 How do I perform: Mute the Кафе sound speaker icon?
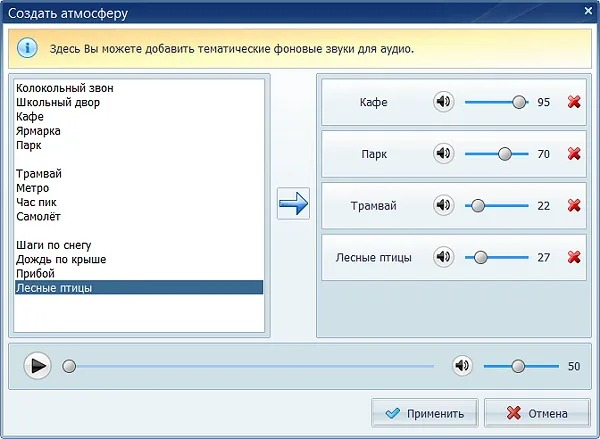(443, 102)
